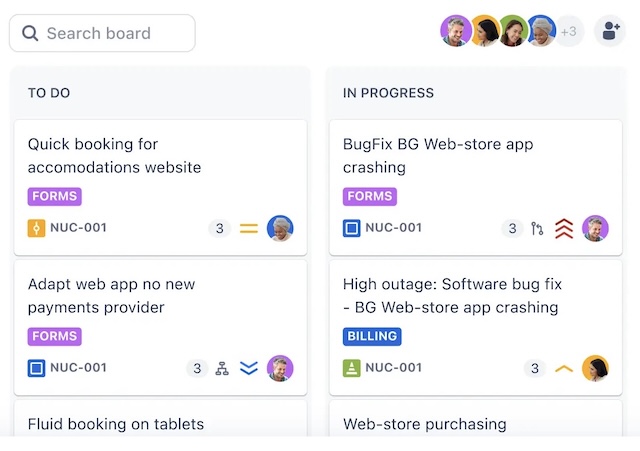Click the child issues hierarchy icon on Adapt web app card
Screen dimensions: 640x451
[x=222, y=368]
